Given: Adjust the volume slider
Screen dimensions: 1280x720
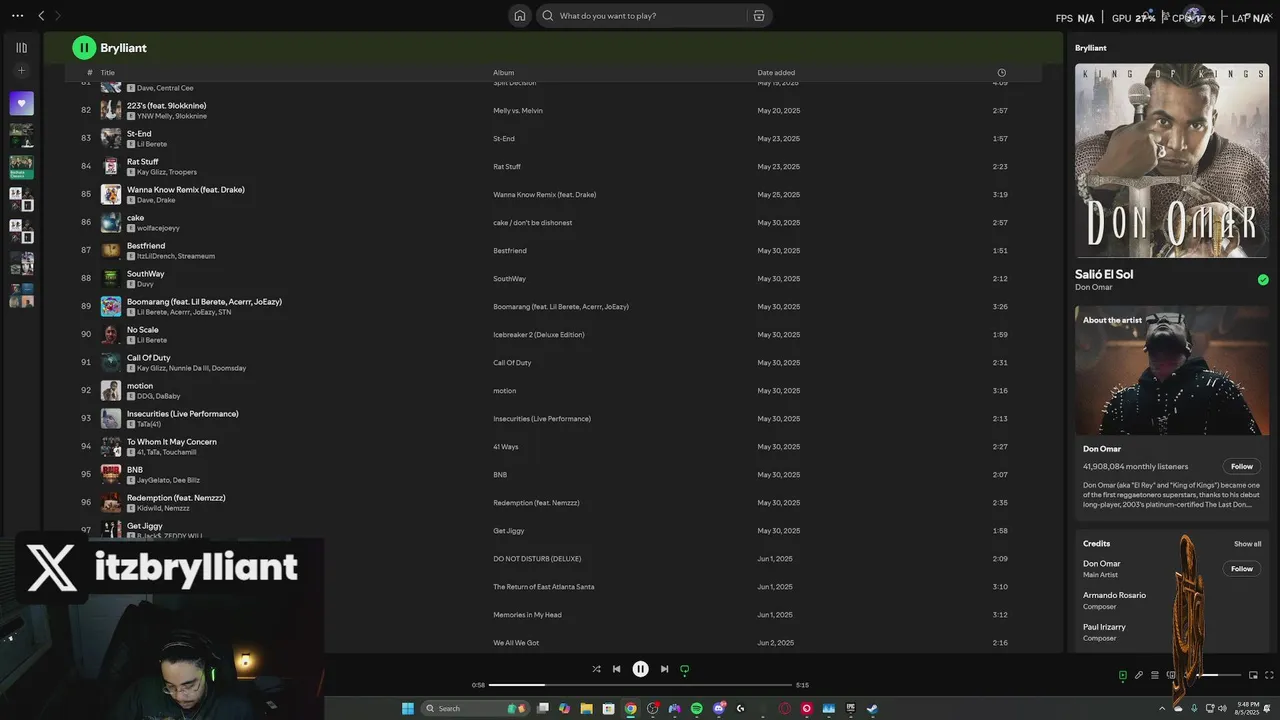Looking at the screenshot, I should pyautogui.click(x=1219, y=675).
